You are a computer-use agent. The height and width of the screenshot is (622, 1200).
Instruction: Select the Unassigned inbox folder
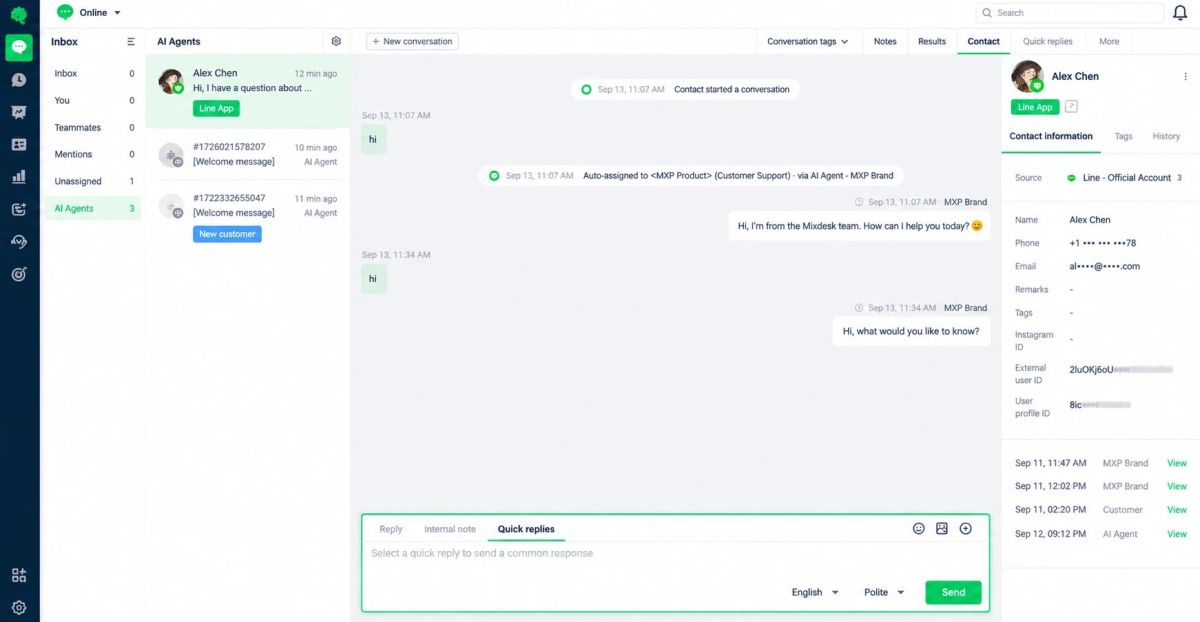pyautogui.click(x=94, y=181)
